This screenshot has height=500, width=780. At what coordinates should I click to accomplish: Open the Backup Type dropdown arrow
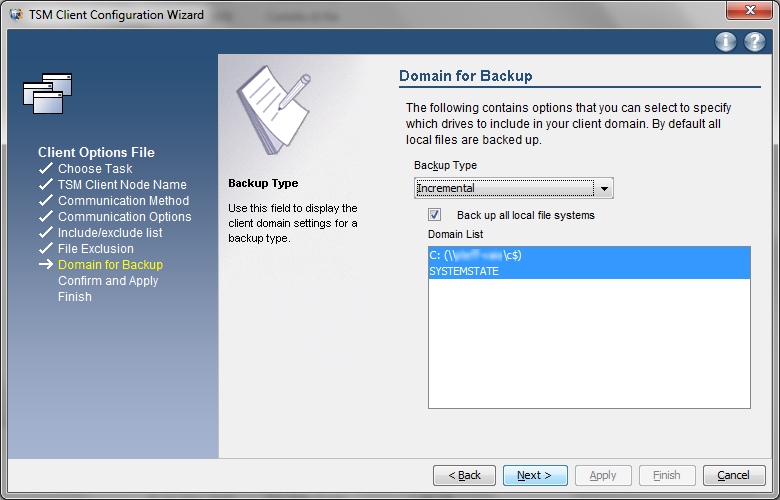pos(604,189)
